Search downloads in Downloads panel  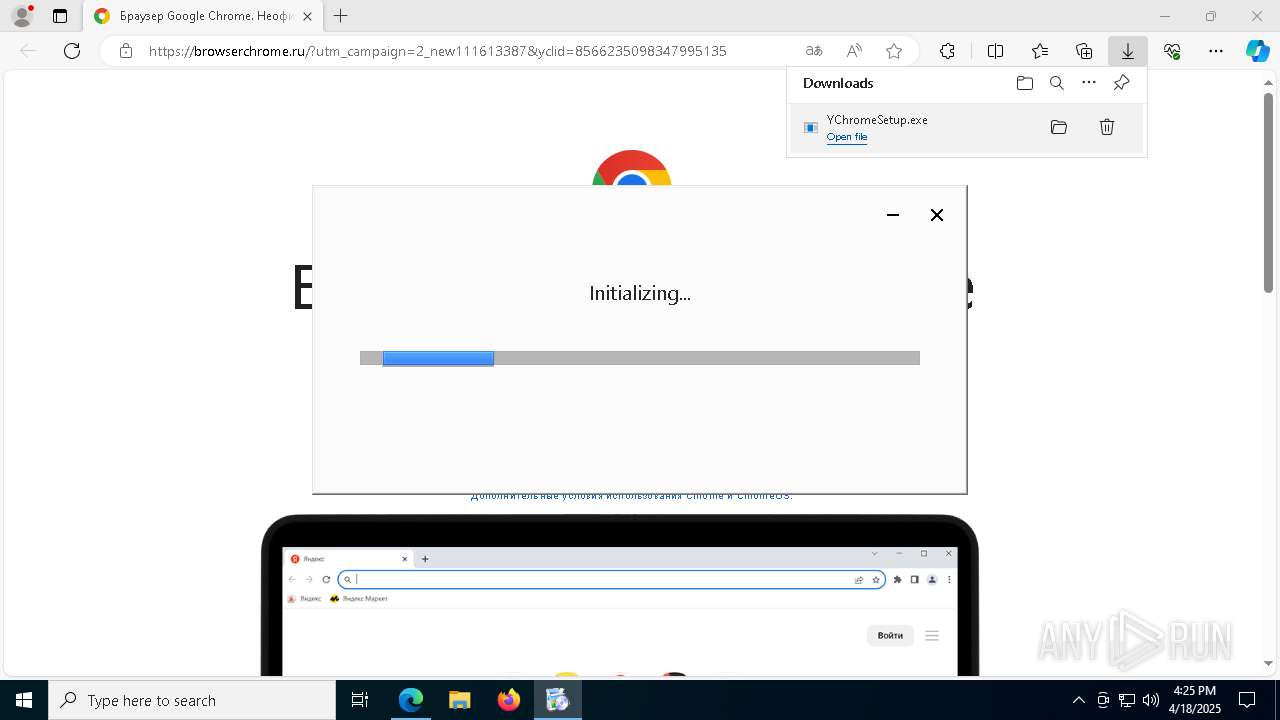1057,83
